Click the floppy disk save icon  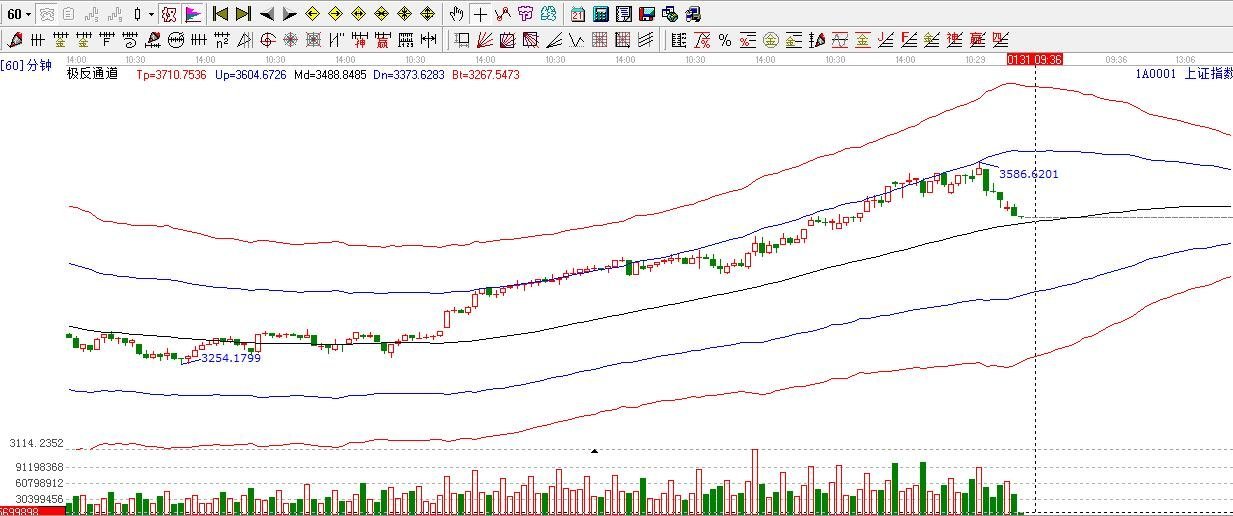point(646,14)
